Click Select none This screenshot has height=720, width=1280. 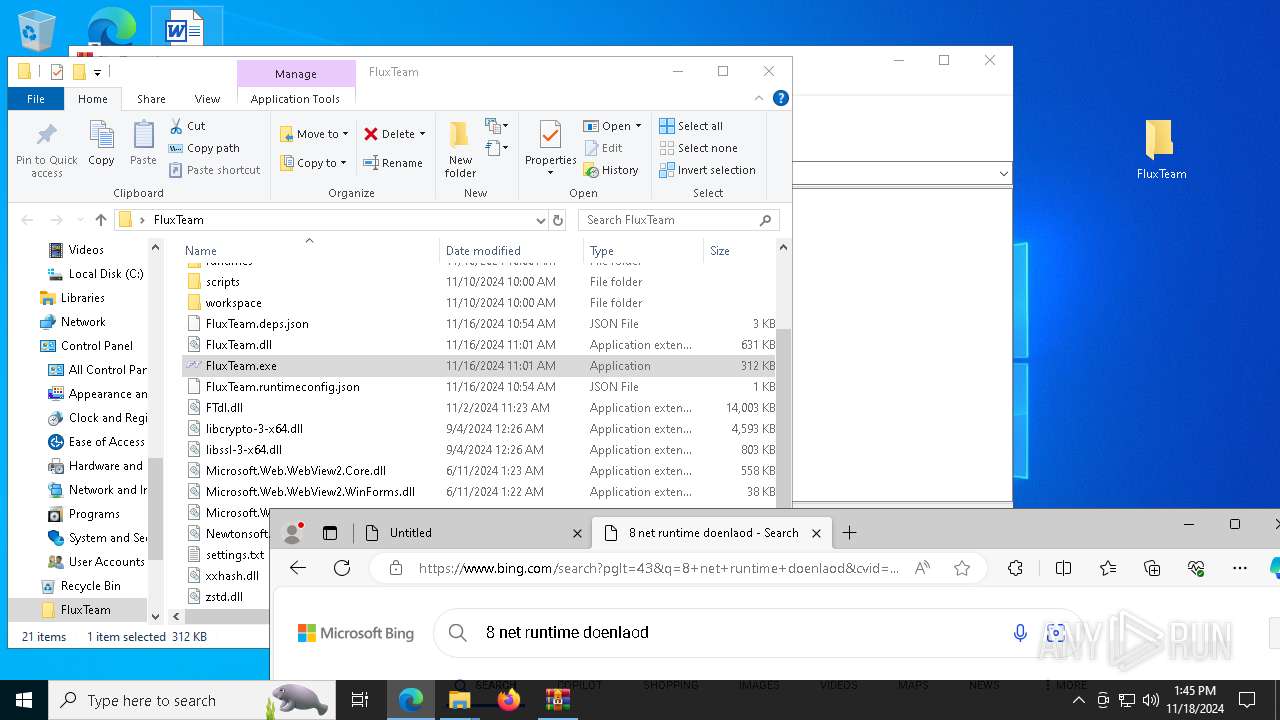point(698,148)
